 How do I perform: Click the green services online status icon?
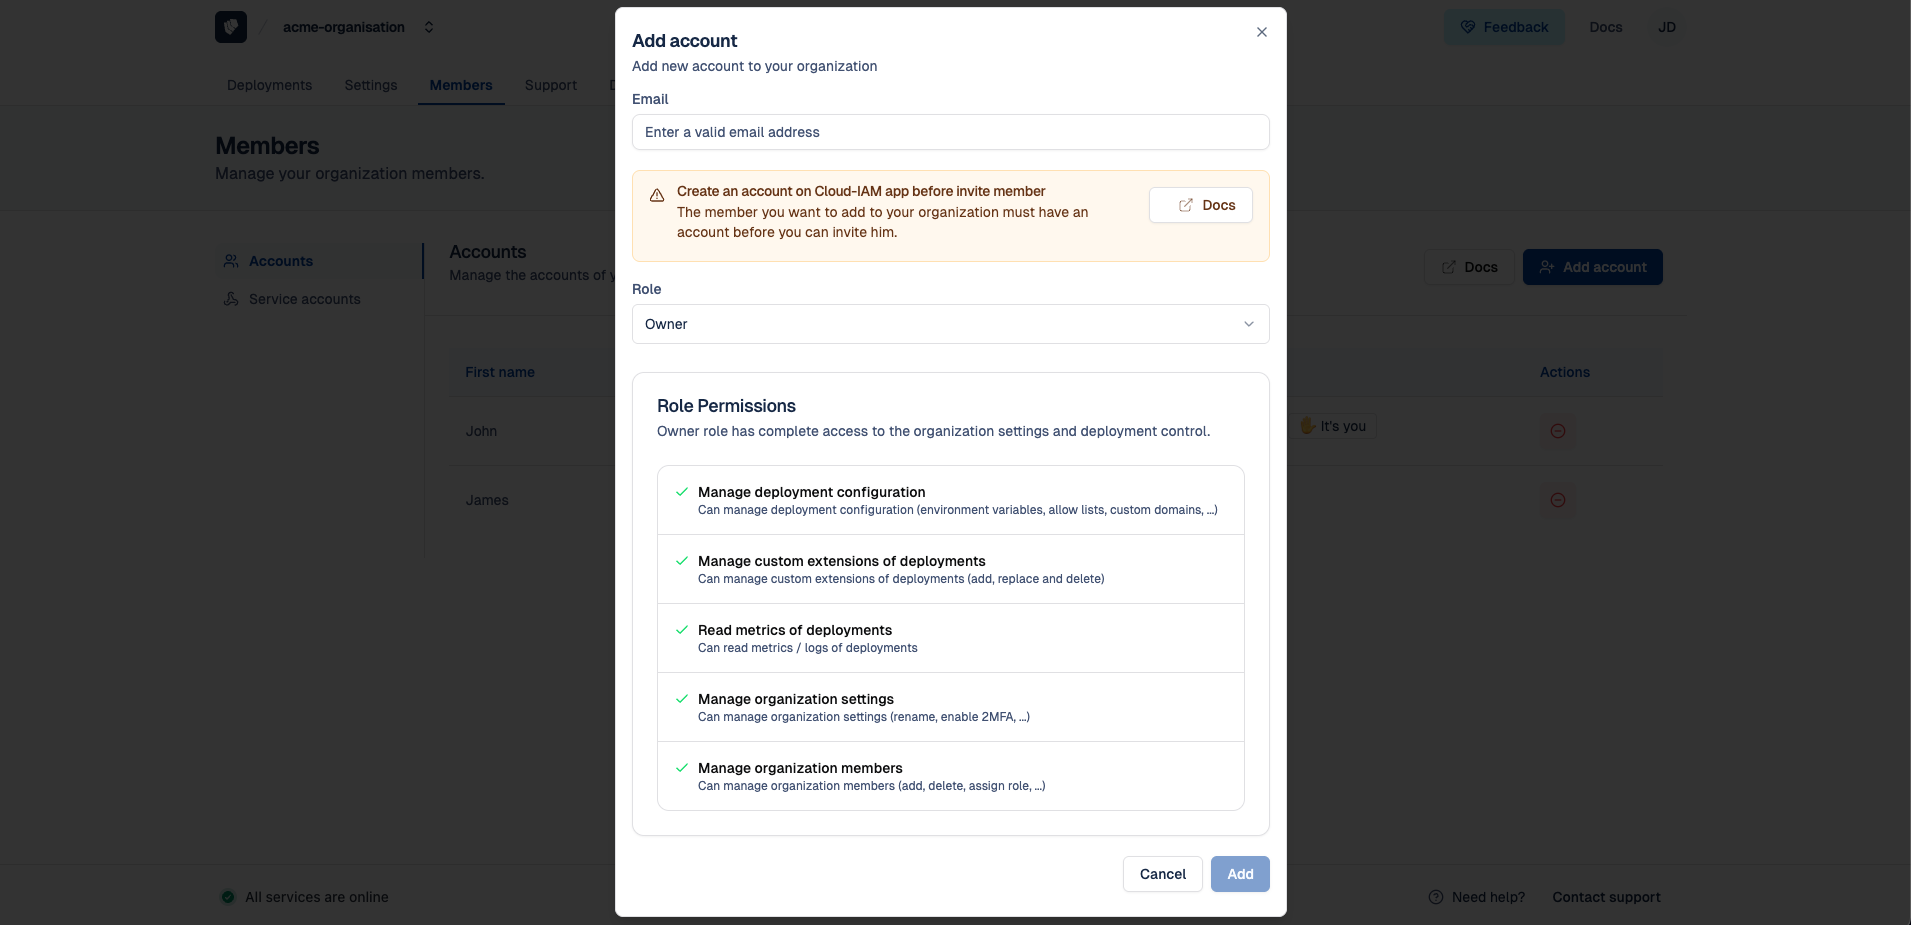tap(228, 897)
